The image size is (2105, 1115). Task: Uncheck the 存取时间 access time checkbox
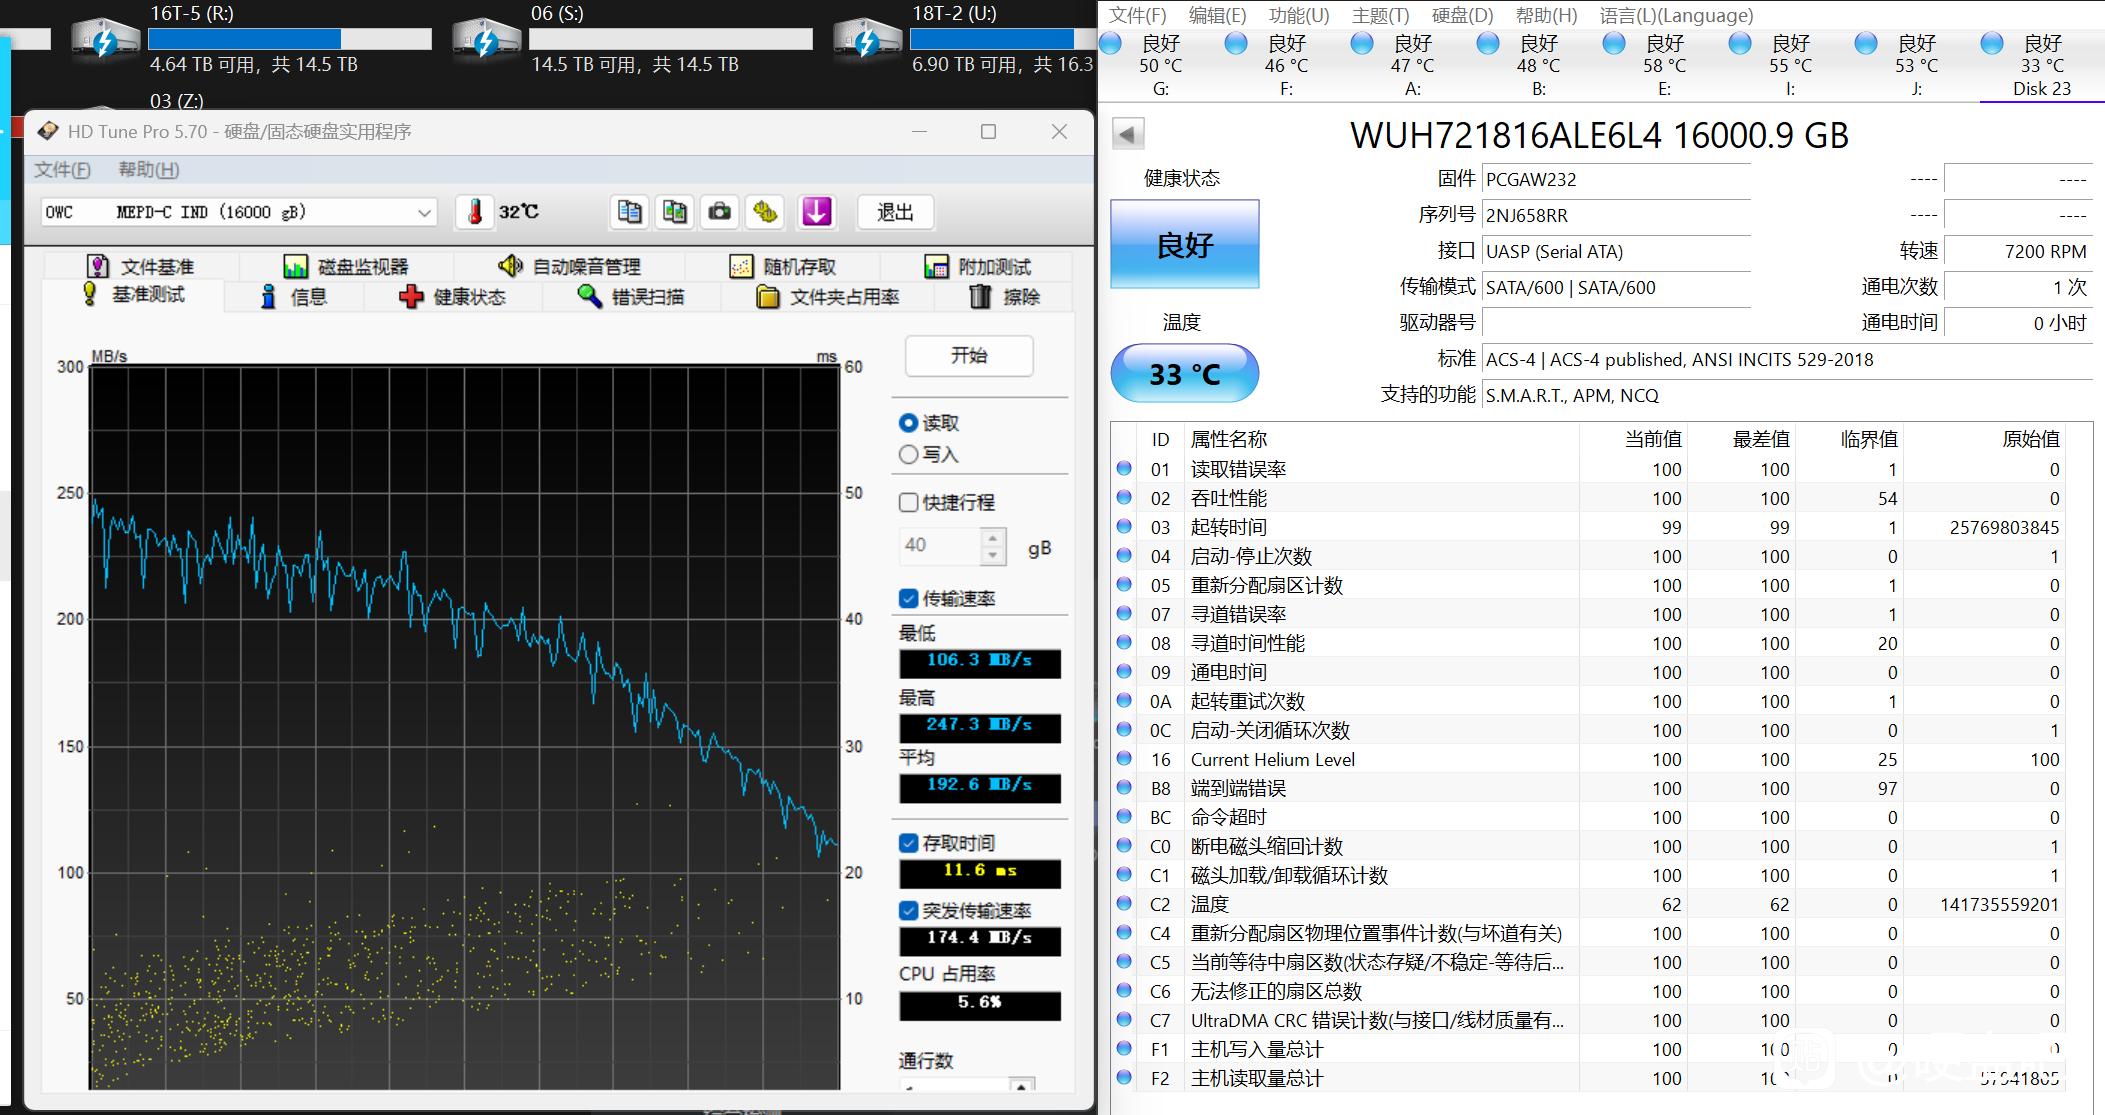(x=908, y=843)
